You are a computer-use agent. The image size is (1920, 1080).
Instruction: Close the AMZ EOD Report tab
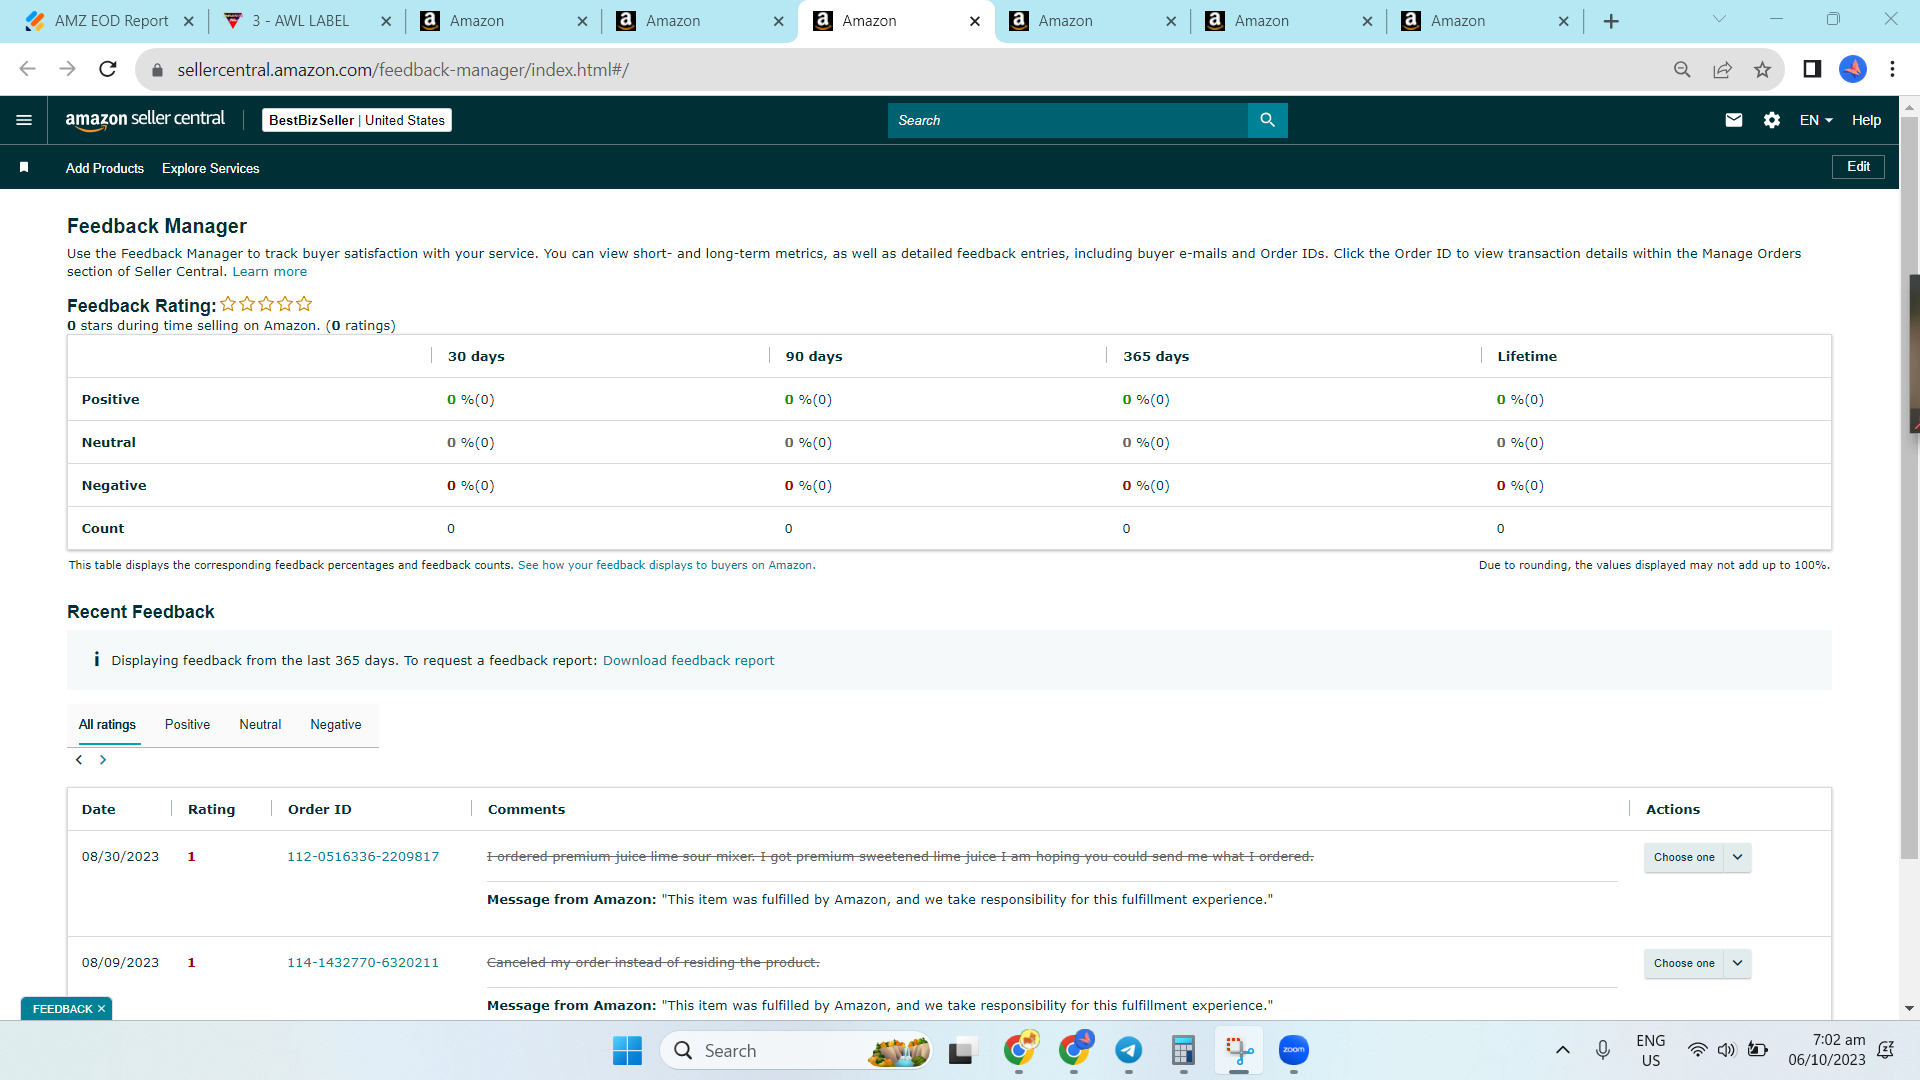tap(189, 21)
